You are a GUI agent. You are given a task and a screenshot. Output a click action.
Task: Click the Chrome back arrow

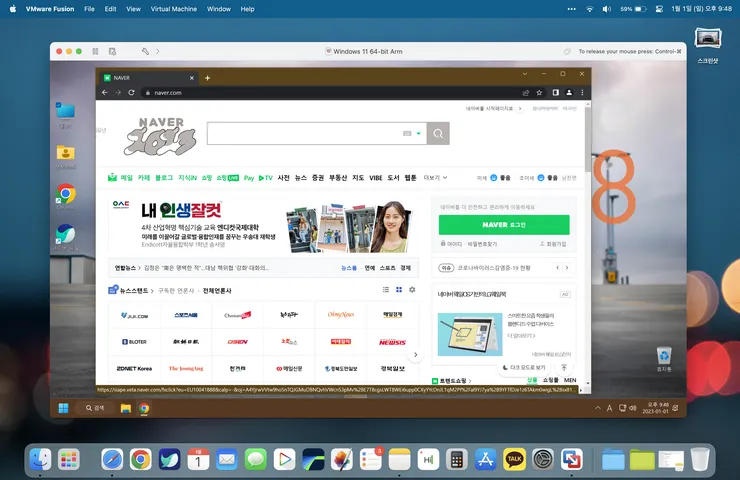pyautogui.click(x=105, y=93)
